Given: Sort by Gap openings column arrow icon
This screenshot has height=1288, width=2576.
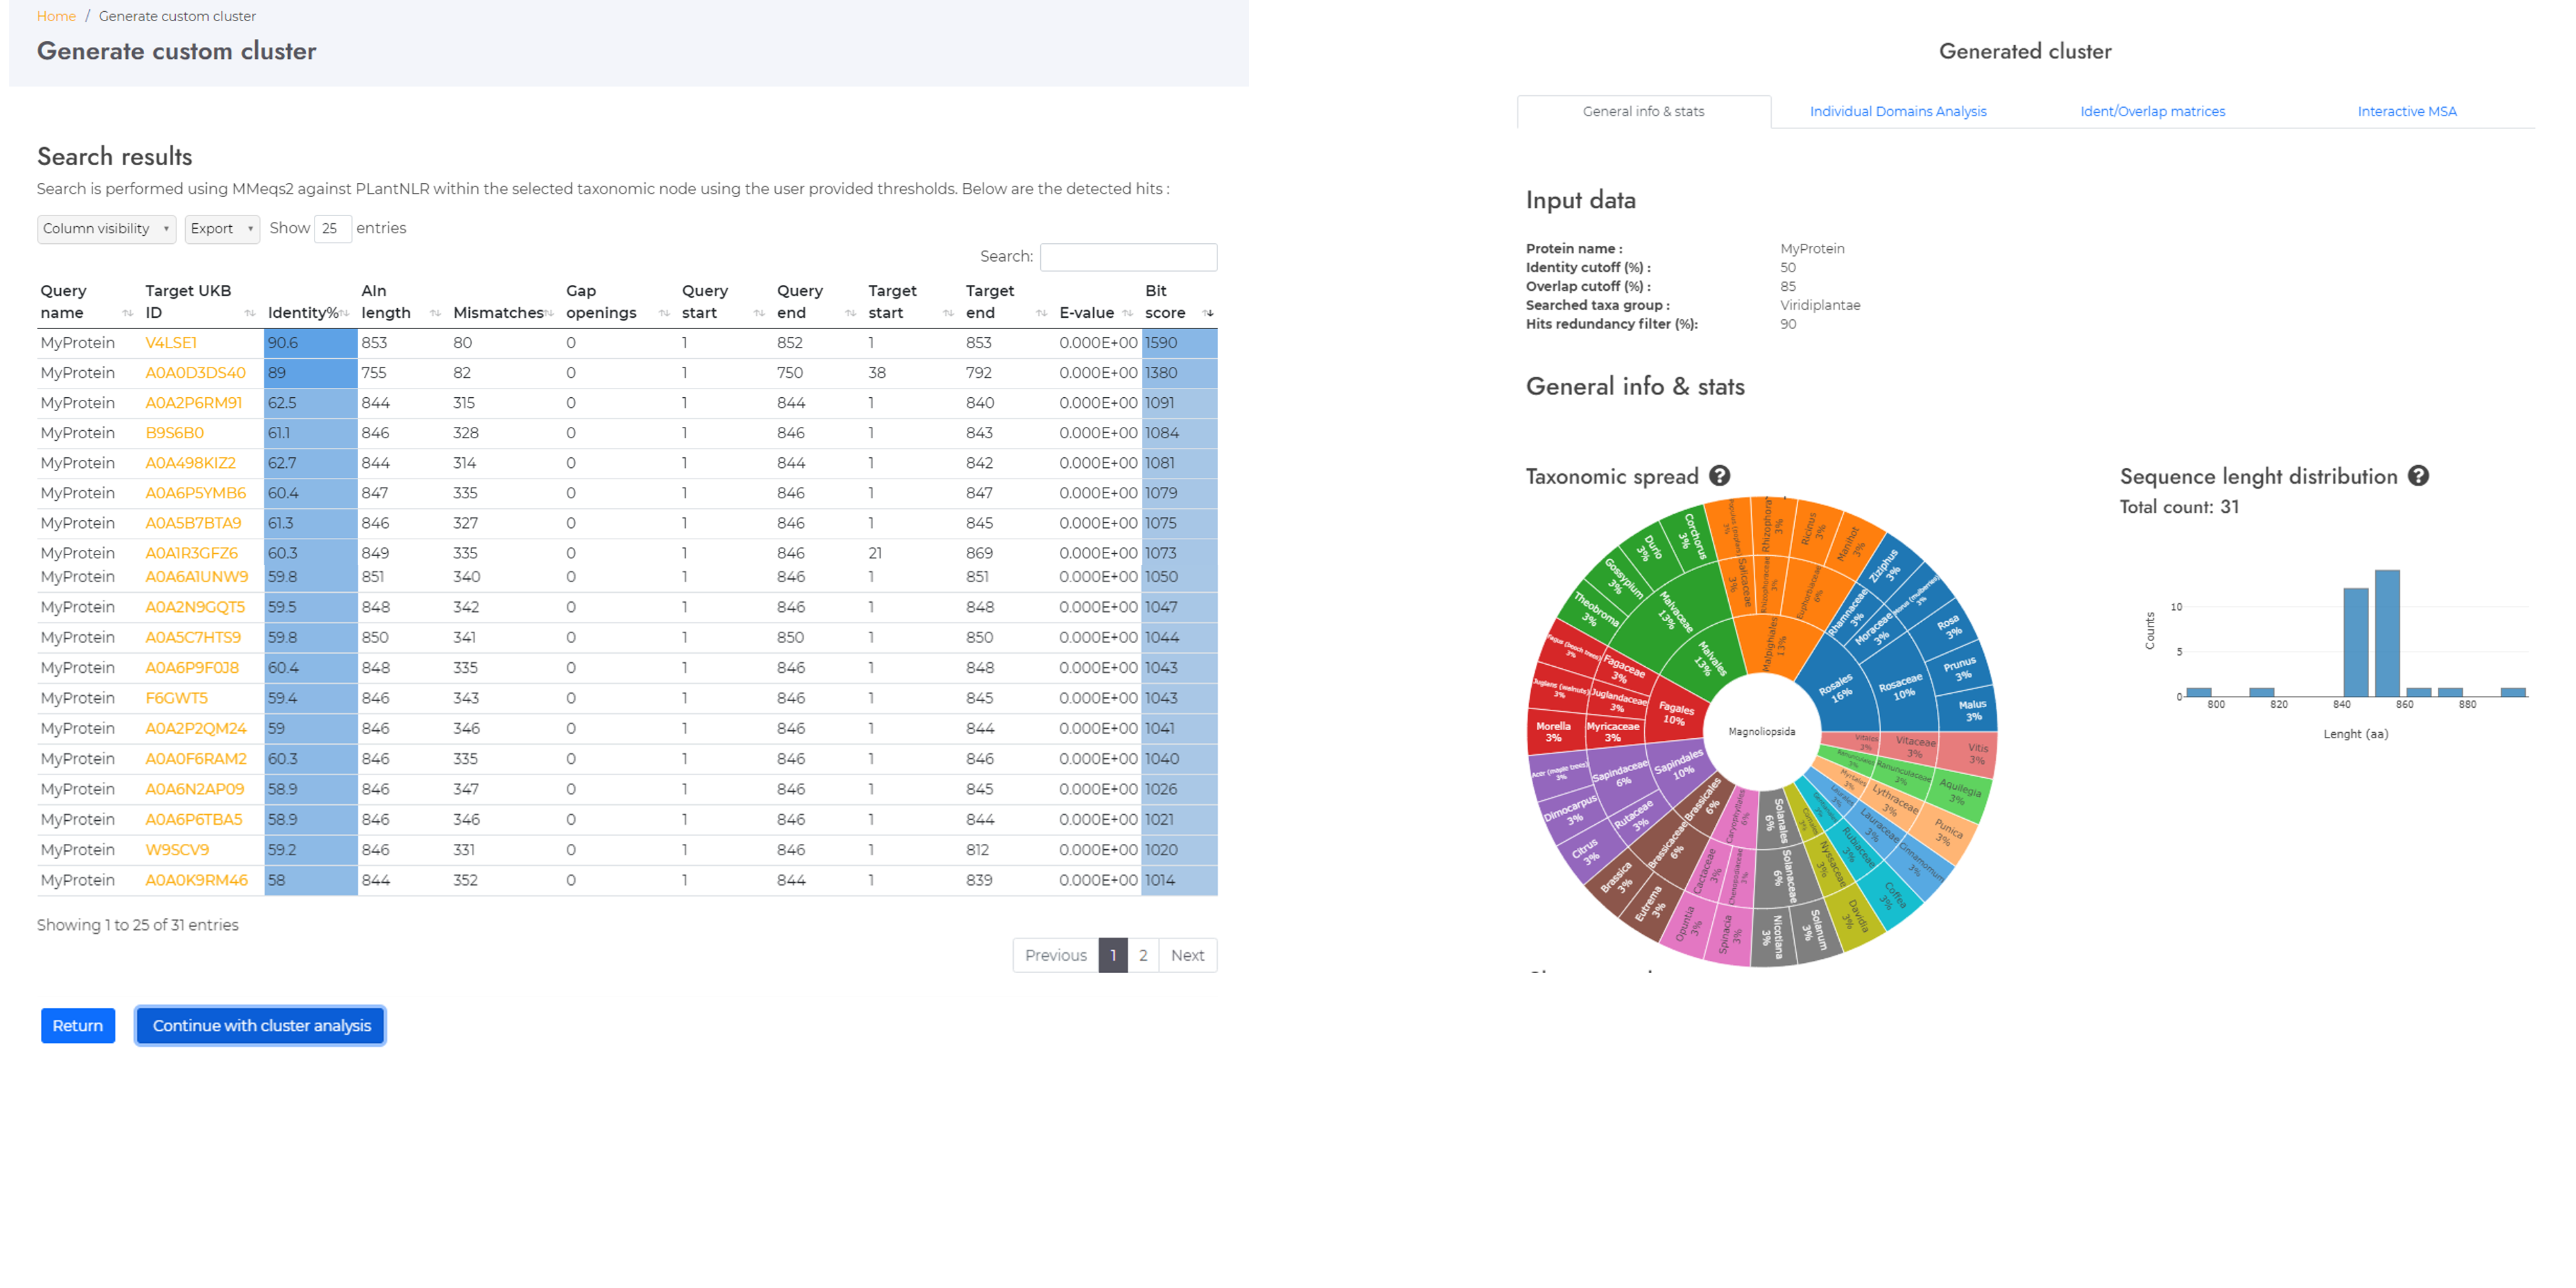Looking at the screenshot, I should pos(664,313).
